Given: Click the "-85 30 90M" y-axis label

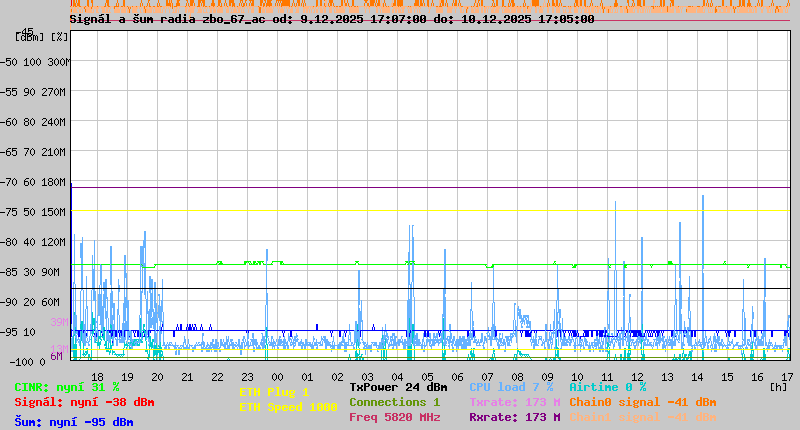Looking at the screenshot, I should tap(30, 272).
